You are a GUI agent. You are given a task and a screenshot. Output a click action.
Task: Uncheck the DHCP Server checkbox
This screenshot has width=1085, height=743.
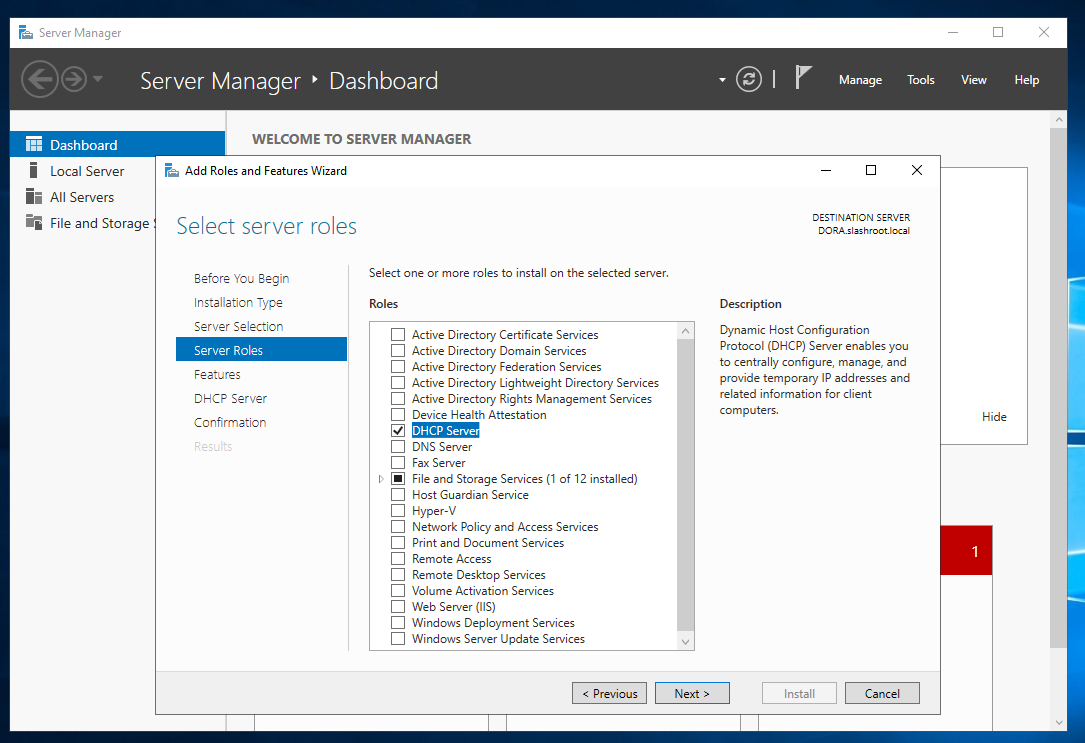(398, 431)
